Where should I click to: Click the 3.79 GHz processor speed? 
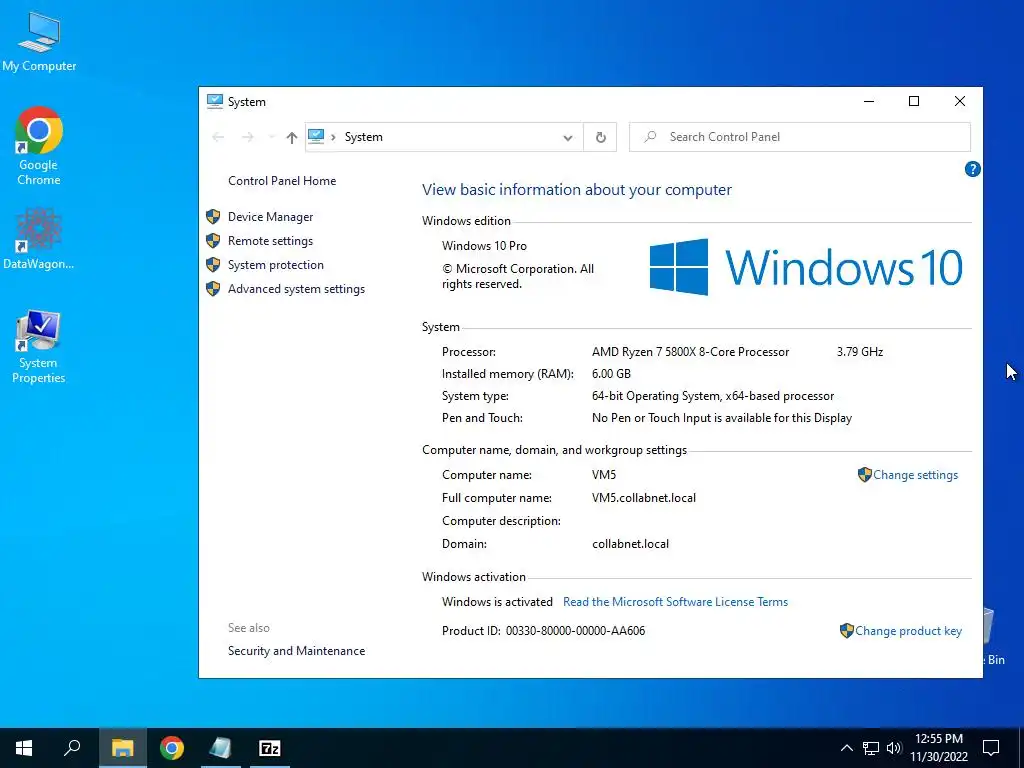859,352
